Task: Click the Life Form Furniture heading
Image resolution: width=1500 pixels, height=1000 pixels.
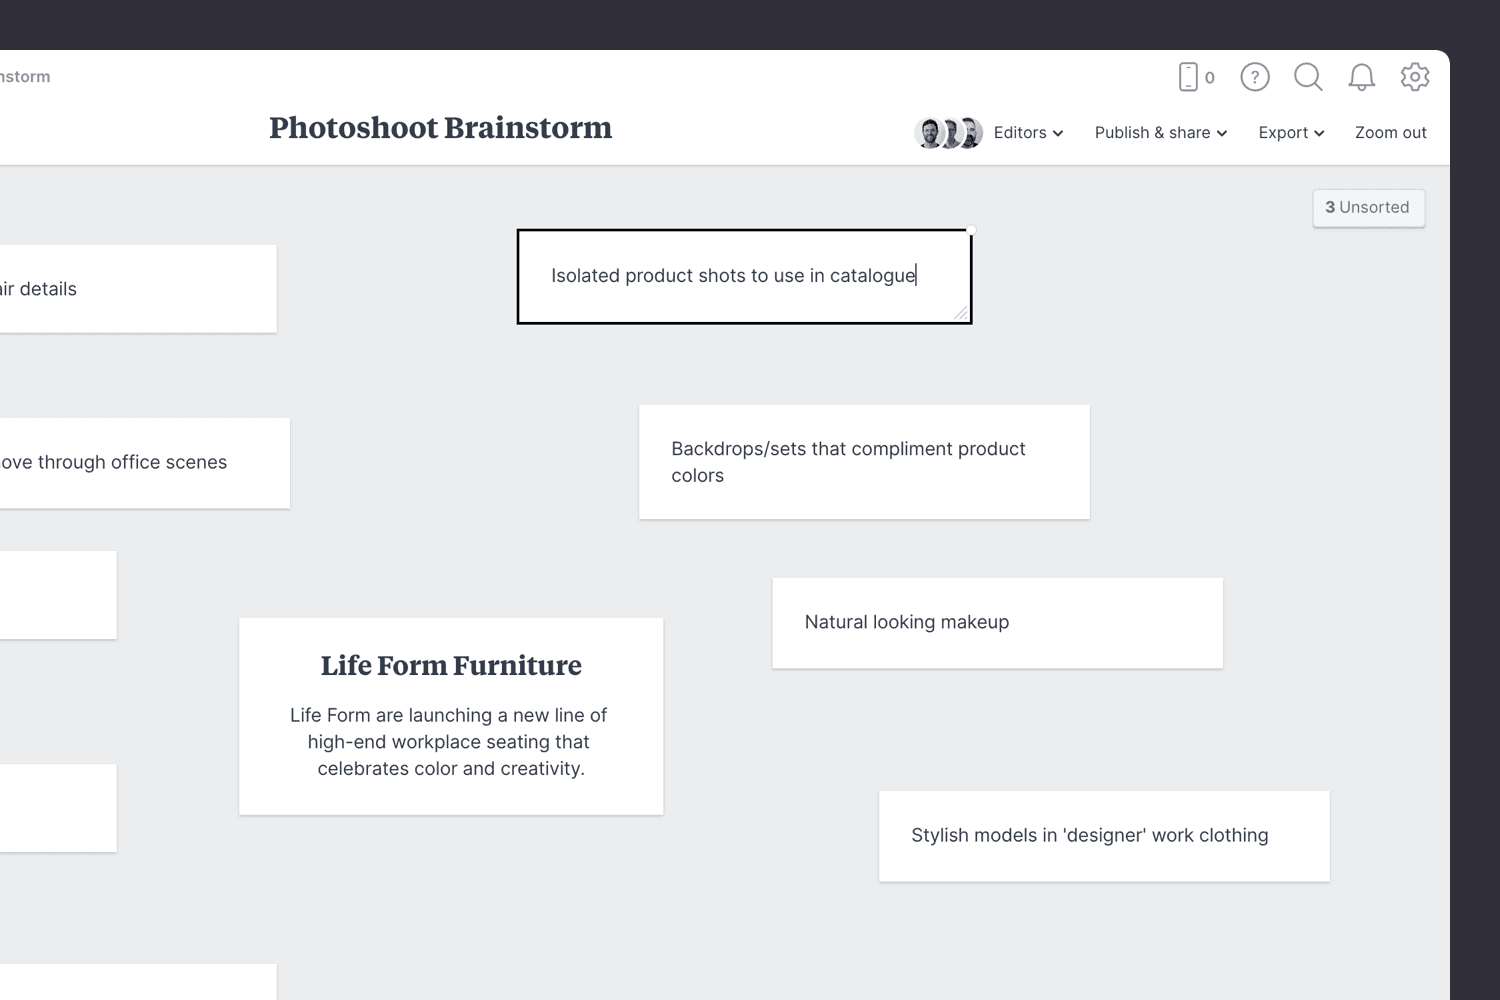Action: [x=451, y=666]
